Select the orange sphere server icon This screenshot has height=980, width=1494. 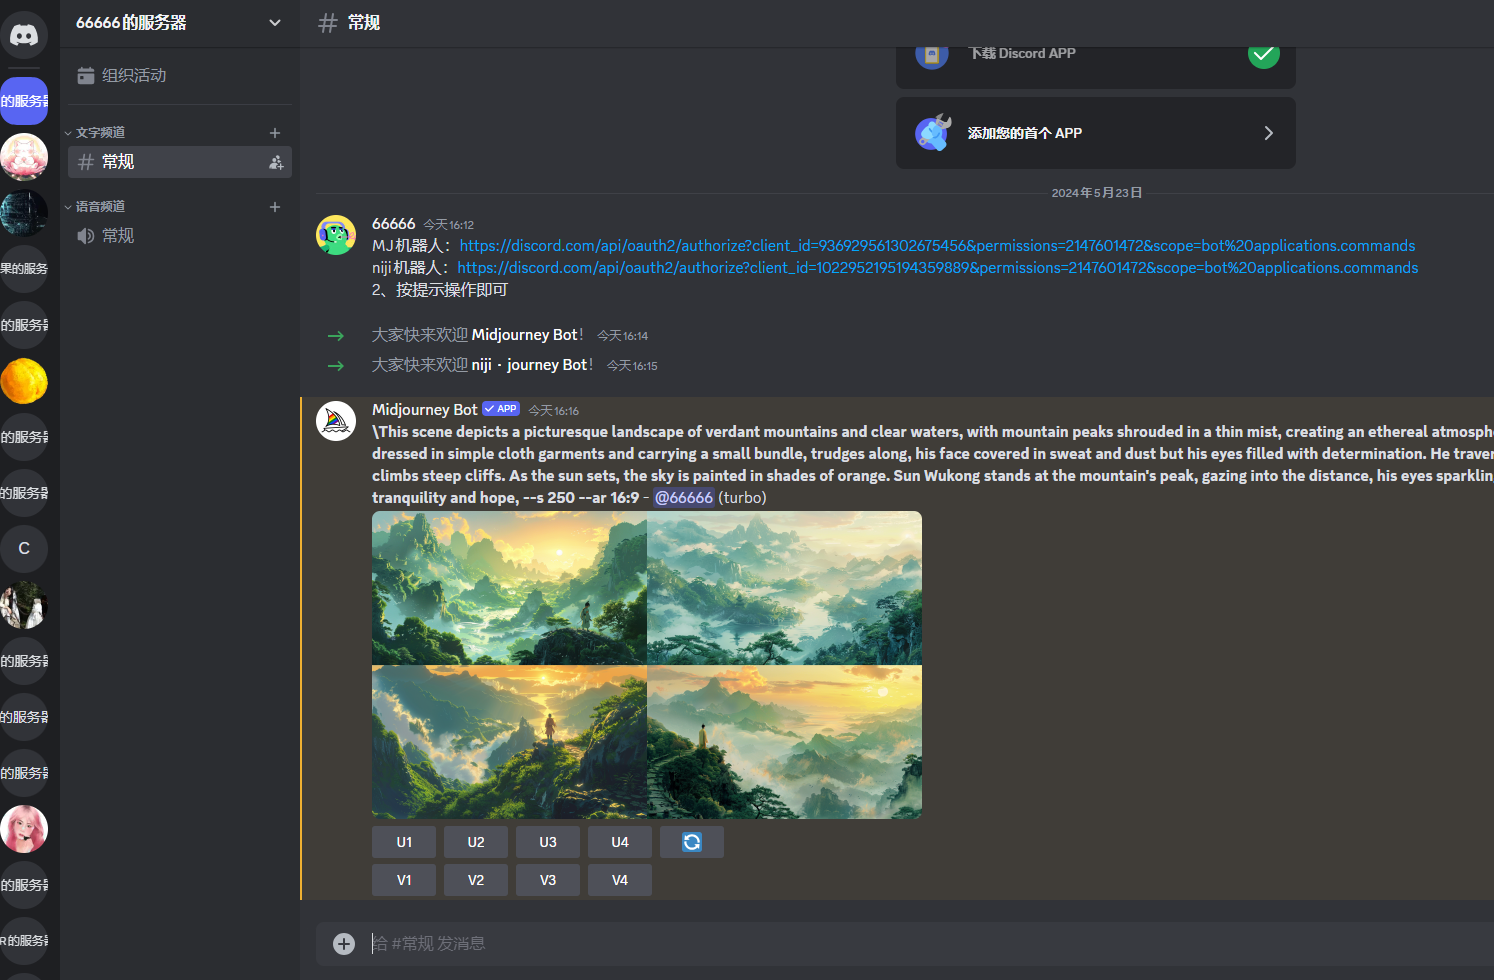[x=24, y=381]
